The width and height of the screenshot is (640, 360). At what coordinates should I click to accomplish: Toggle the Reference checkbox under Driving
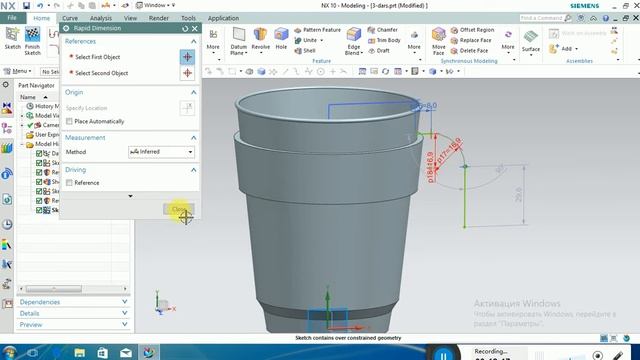[x=69, y=182]
